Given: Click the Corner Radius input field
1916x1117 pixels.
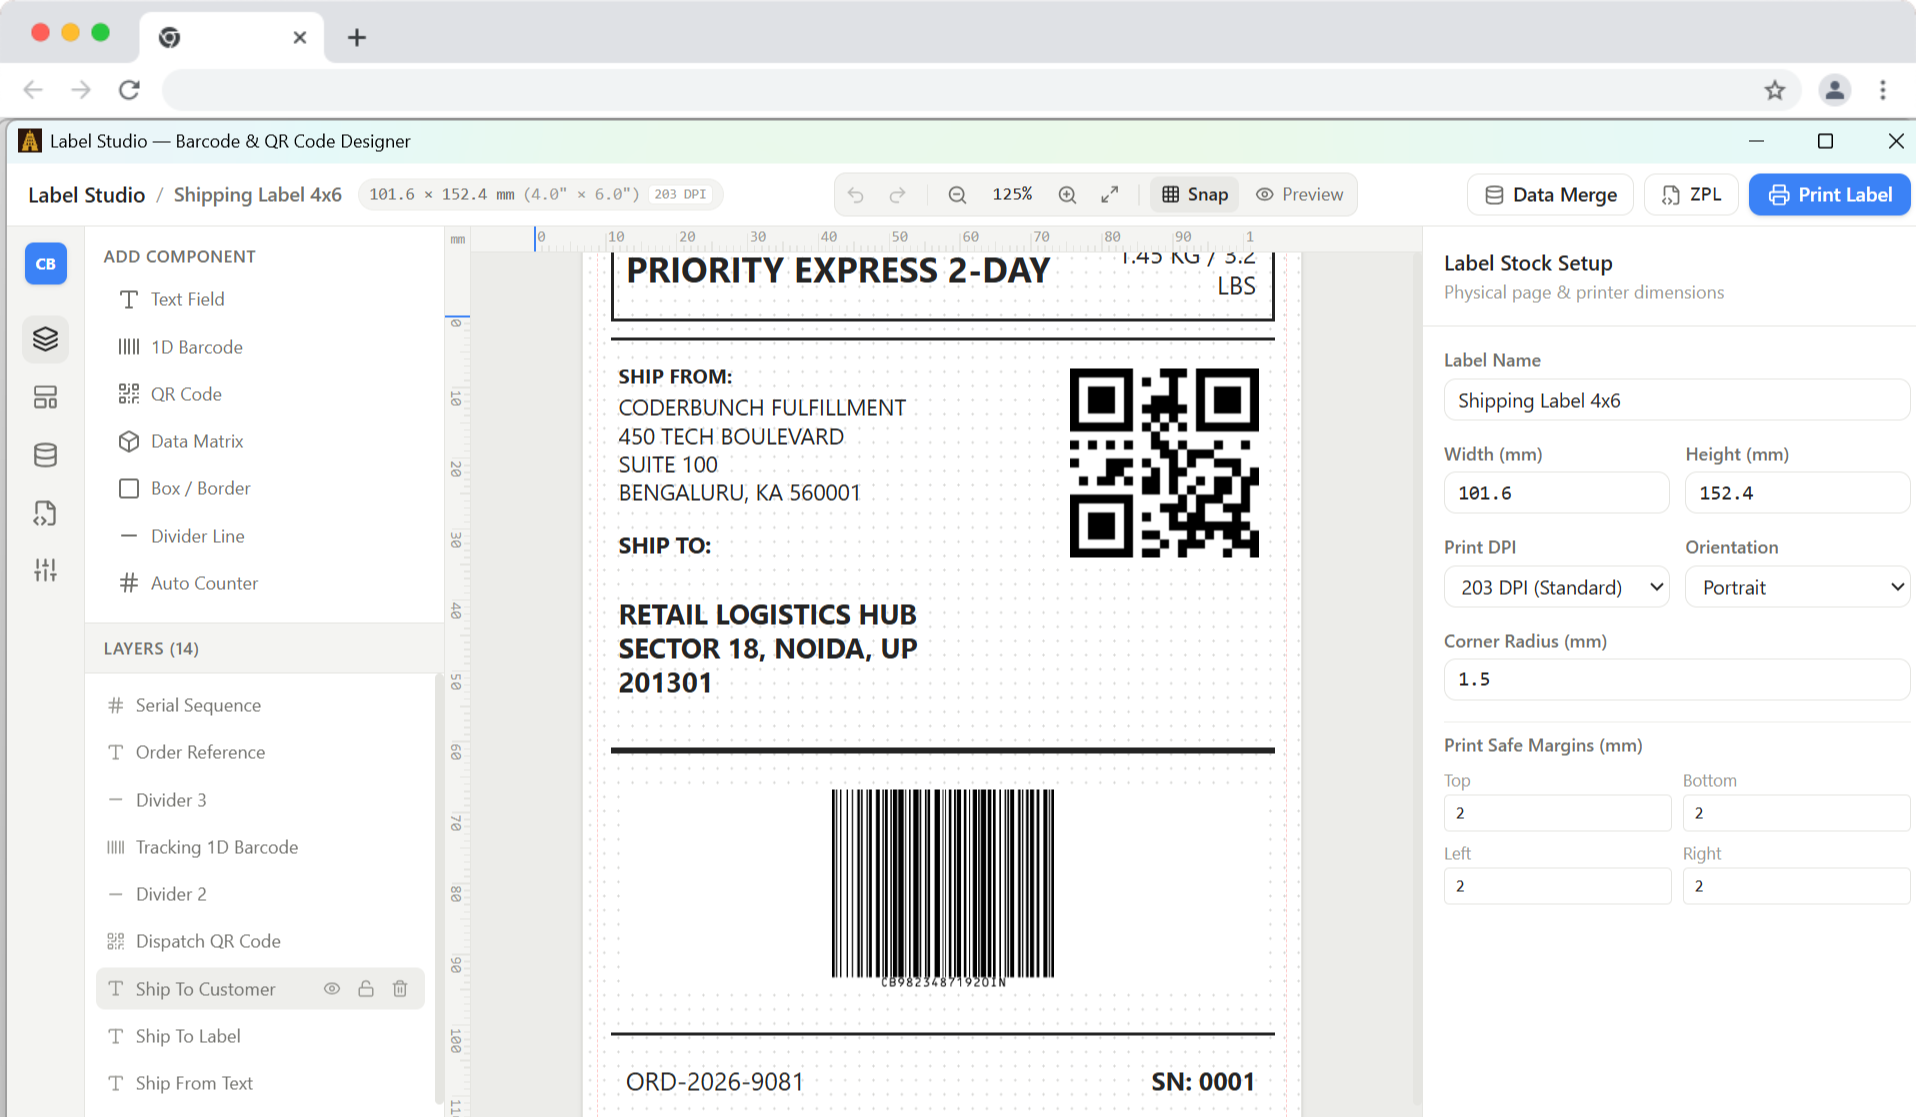Looking at the screenshot, I should [1677, 679].
